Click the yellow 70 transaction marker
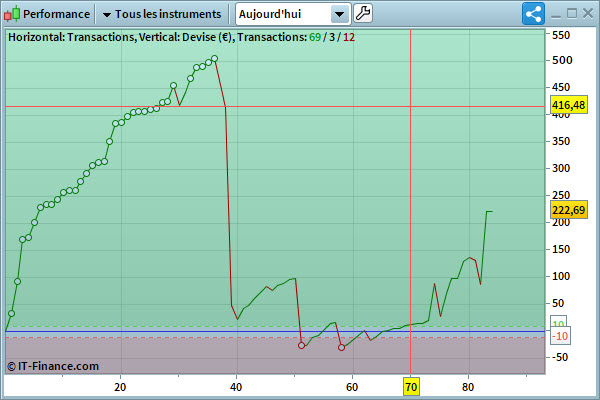The width and height of the screenshot is (600, 400). (411, 387)
